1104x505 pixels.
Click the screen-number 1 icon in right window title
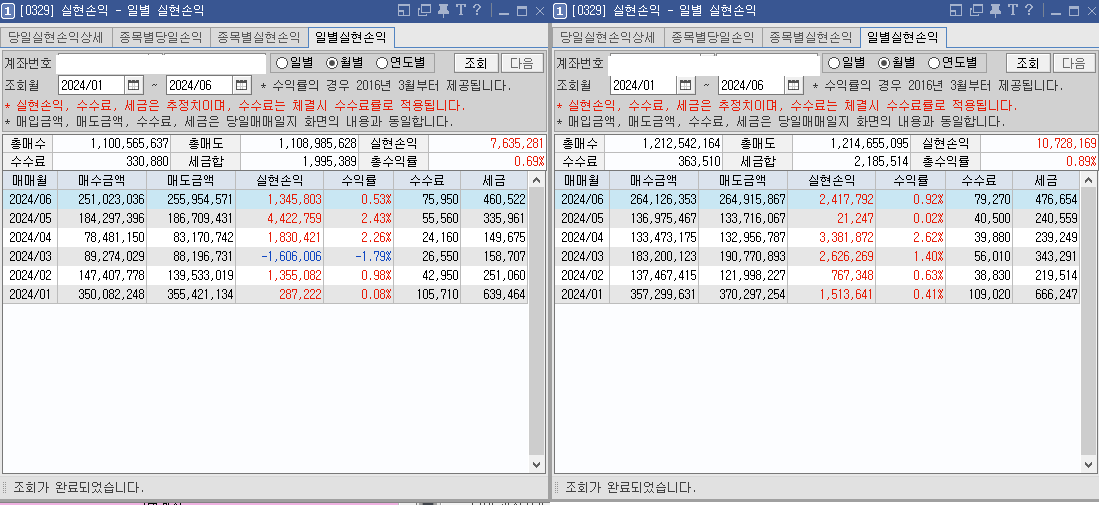[560, 11]
